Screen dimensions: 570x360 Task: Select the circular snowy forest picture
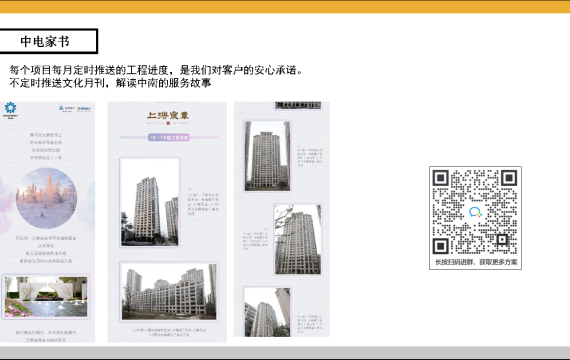[47, 198]
